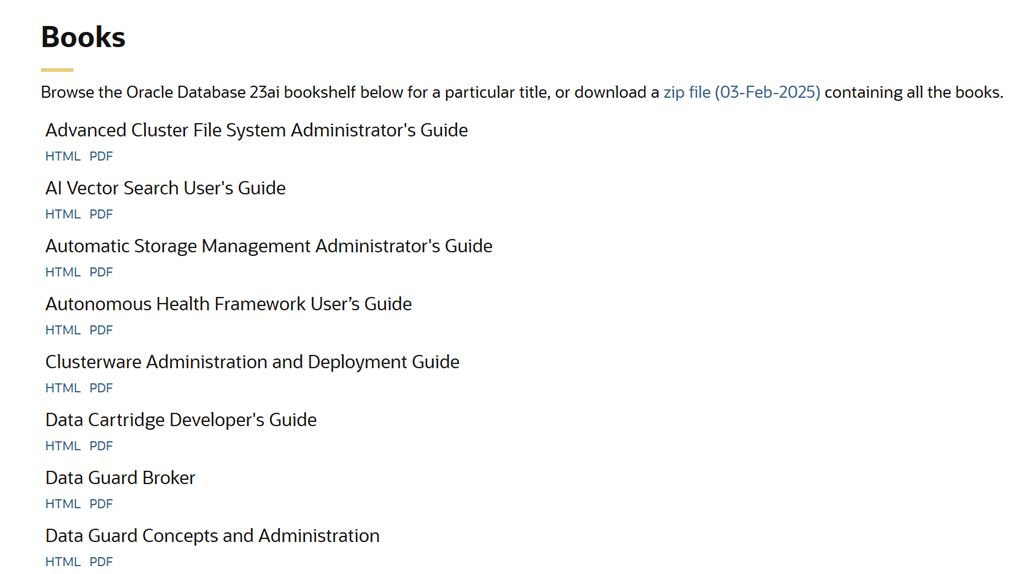Open HTML for Advanced Cluster File System guide
This screenshot has width=1024, height=574.
coord(63,156)
